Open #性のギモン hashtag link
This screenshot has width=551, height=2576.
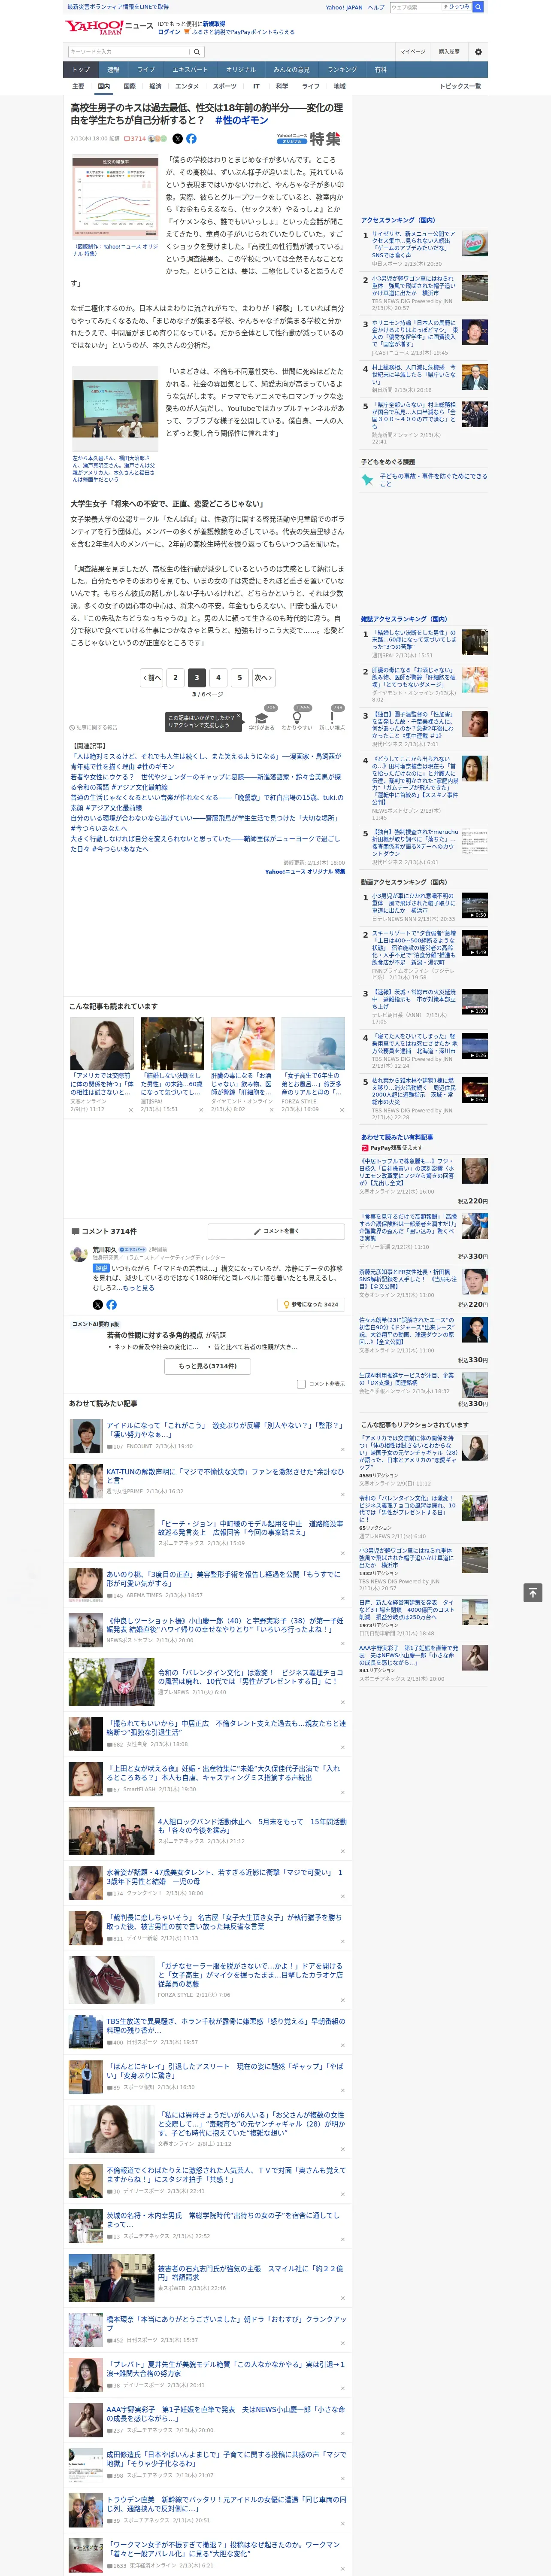[x=242, y=120]
